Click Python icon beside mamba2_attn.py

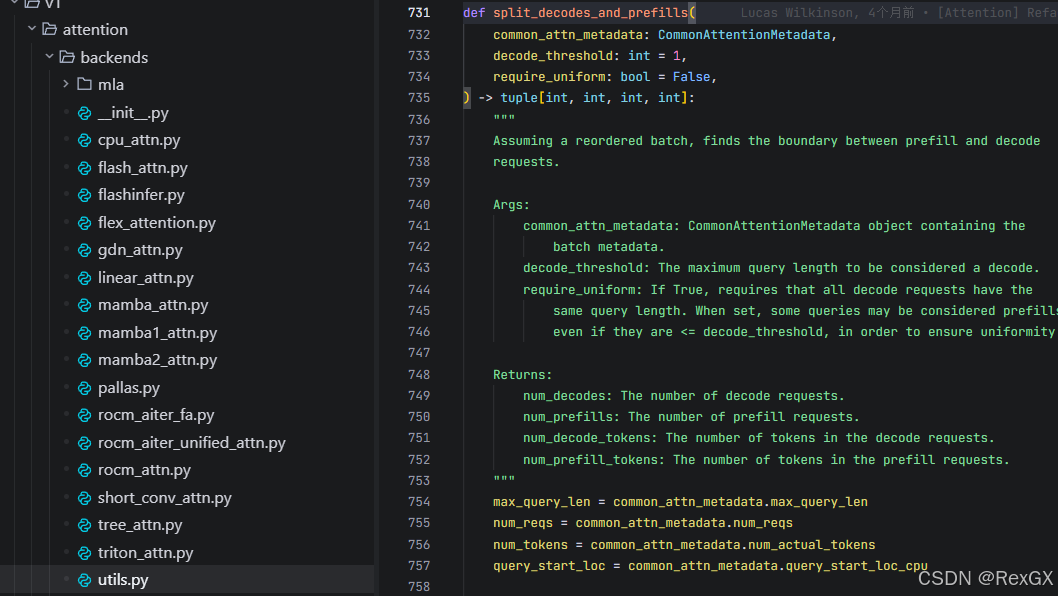point(84,360)
